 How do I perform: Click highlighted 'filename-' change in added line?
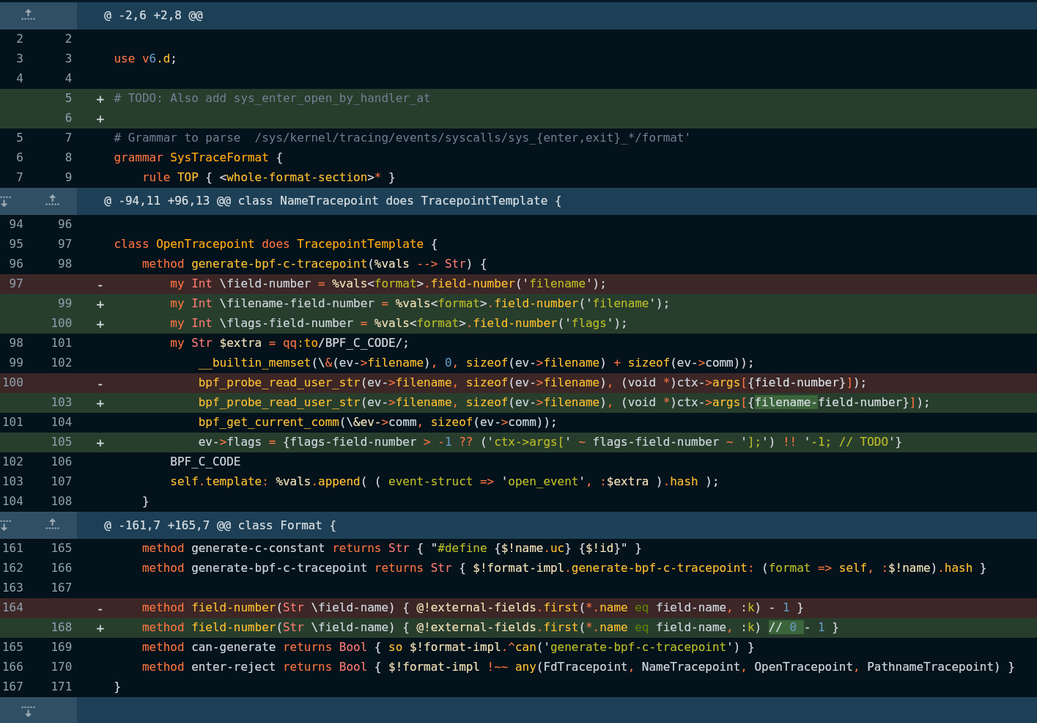[x=786, y=402]
